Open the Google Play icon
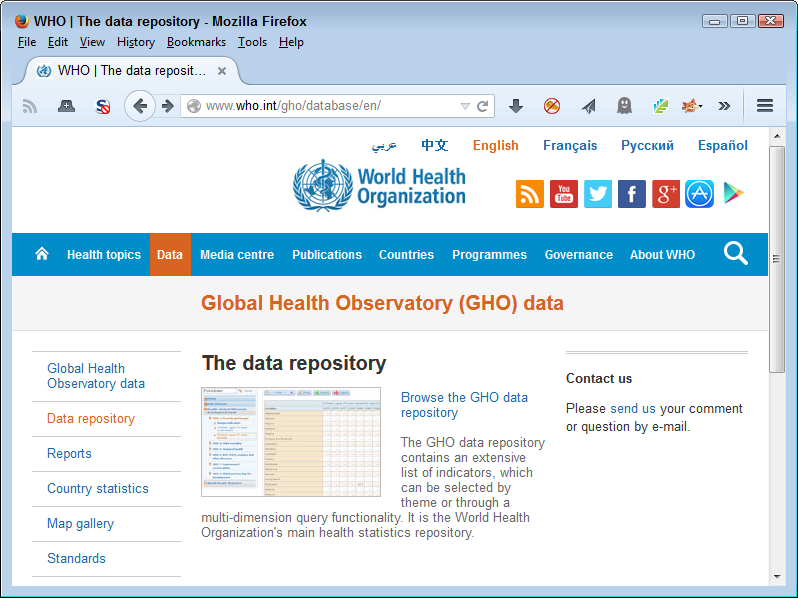 point(733,193)
